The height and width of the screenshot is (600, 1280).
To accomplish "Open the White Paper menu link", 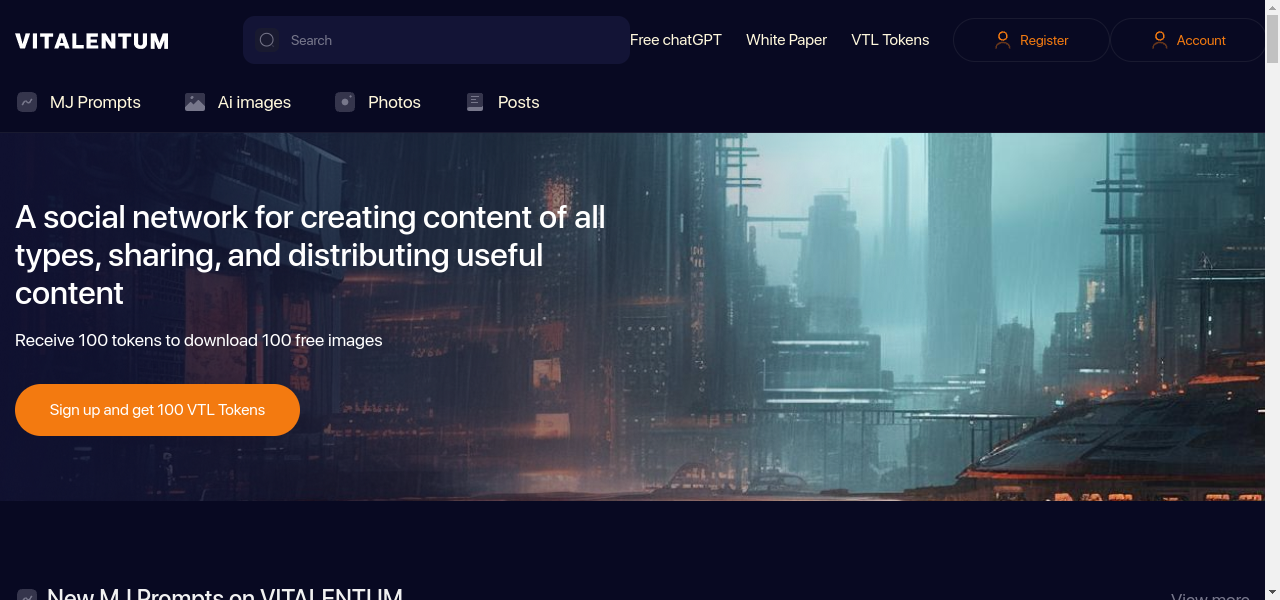I will click(x=786, y=40).
